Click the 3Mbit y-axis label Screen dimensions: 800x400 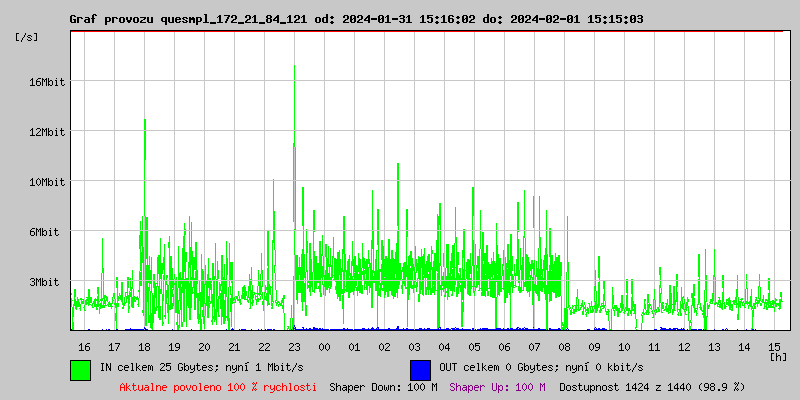(46, 282)
